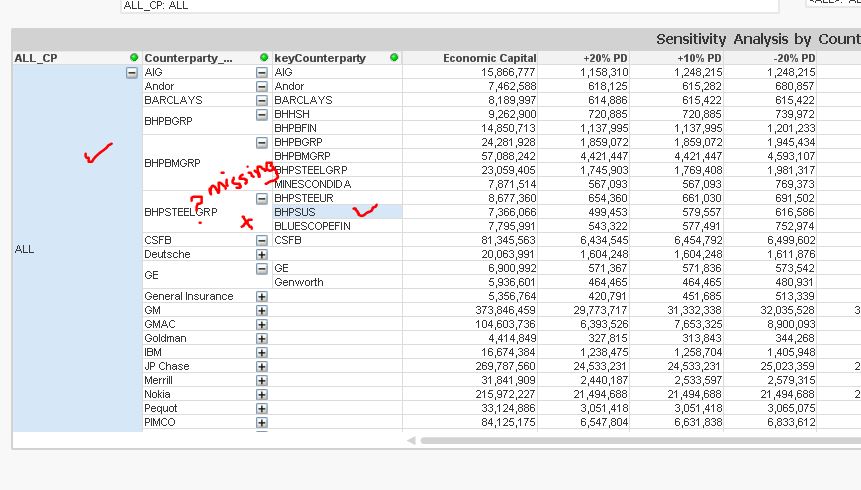Click the ALL_CP: ALL selection box
This screenshot has width=861, height=490.
tap(449, 6)
